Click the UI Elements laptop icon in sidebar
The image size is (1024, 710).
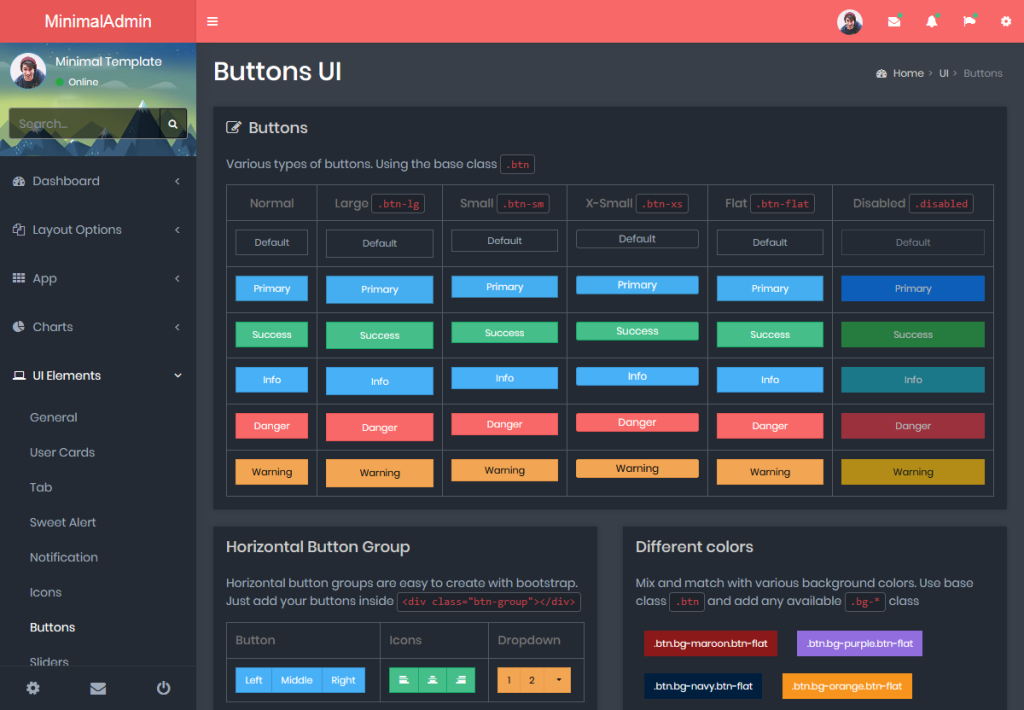pyautogui.click(x=19, y=376)
